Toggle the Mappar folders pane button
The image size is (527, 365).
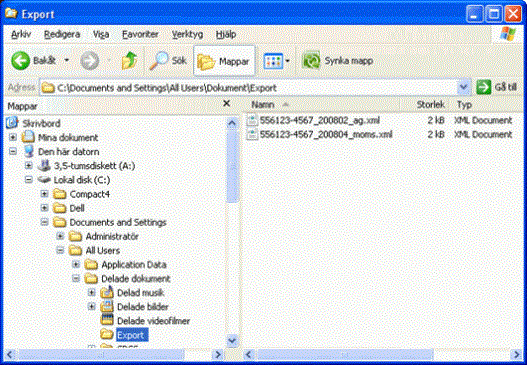[224, 61]
